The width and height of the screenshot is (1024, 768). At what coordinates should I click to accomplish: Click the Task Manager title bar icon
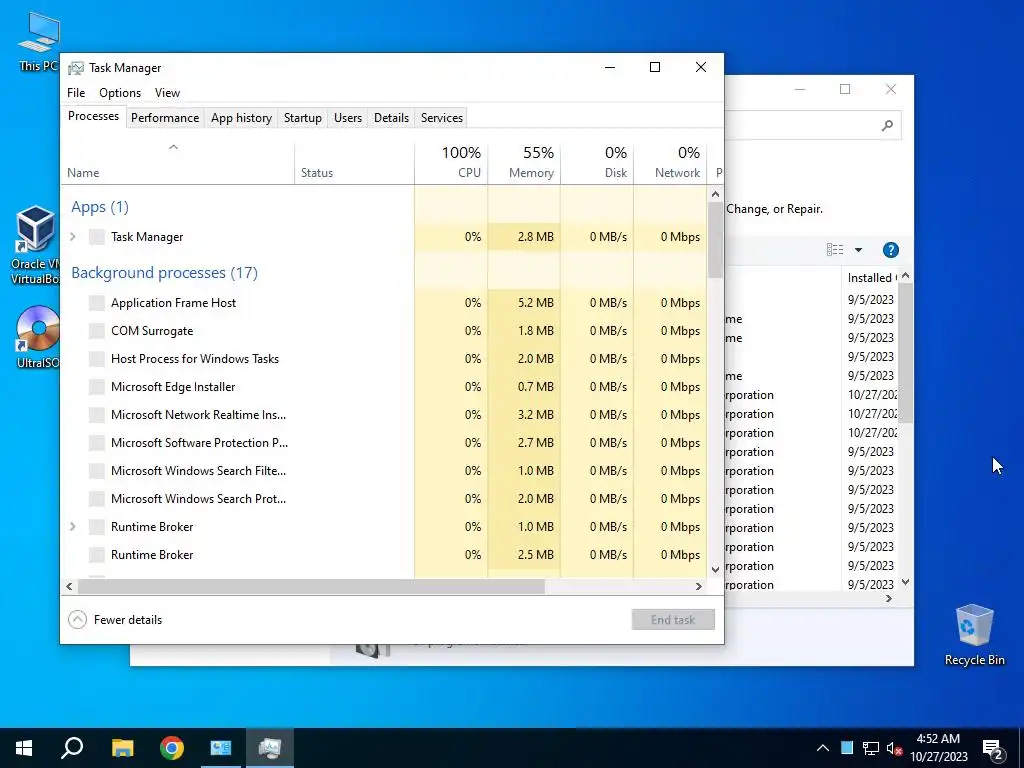click(76, 68)
